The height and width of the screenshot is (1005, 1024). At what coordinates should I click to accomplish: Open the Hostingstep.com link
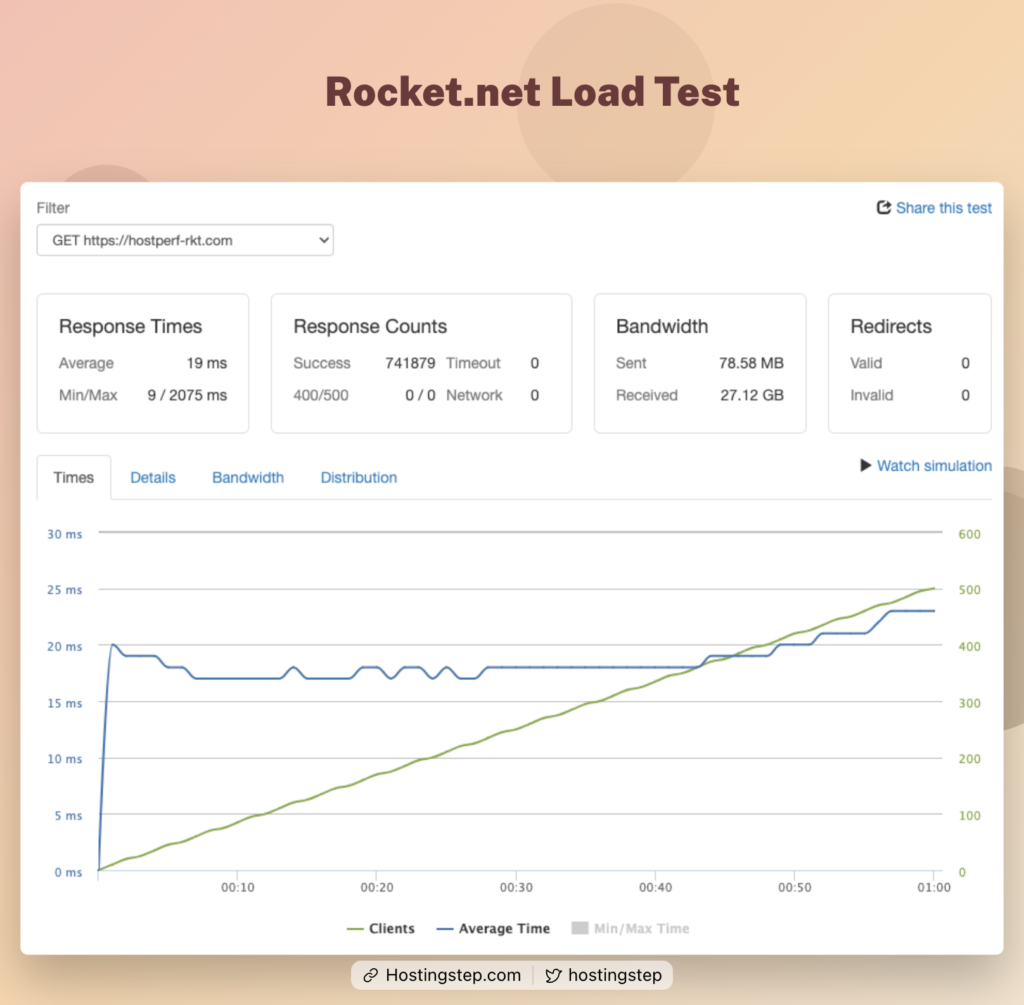(453, 976)
